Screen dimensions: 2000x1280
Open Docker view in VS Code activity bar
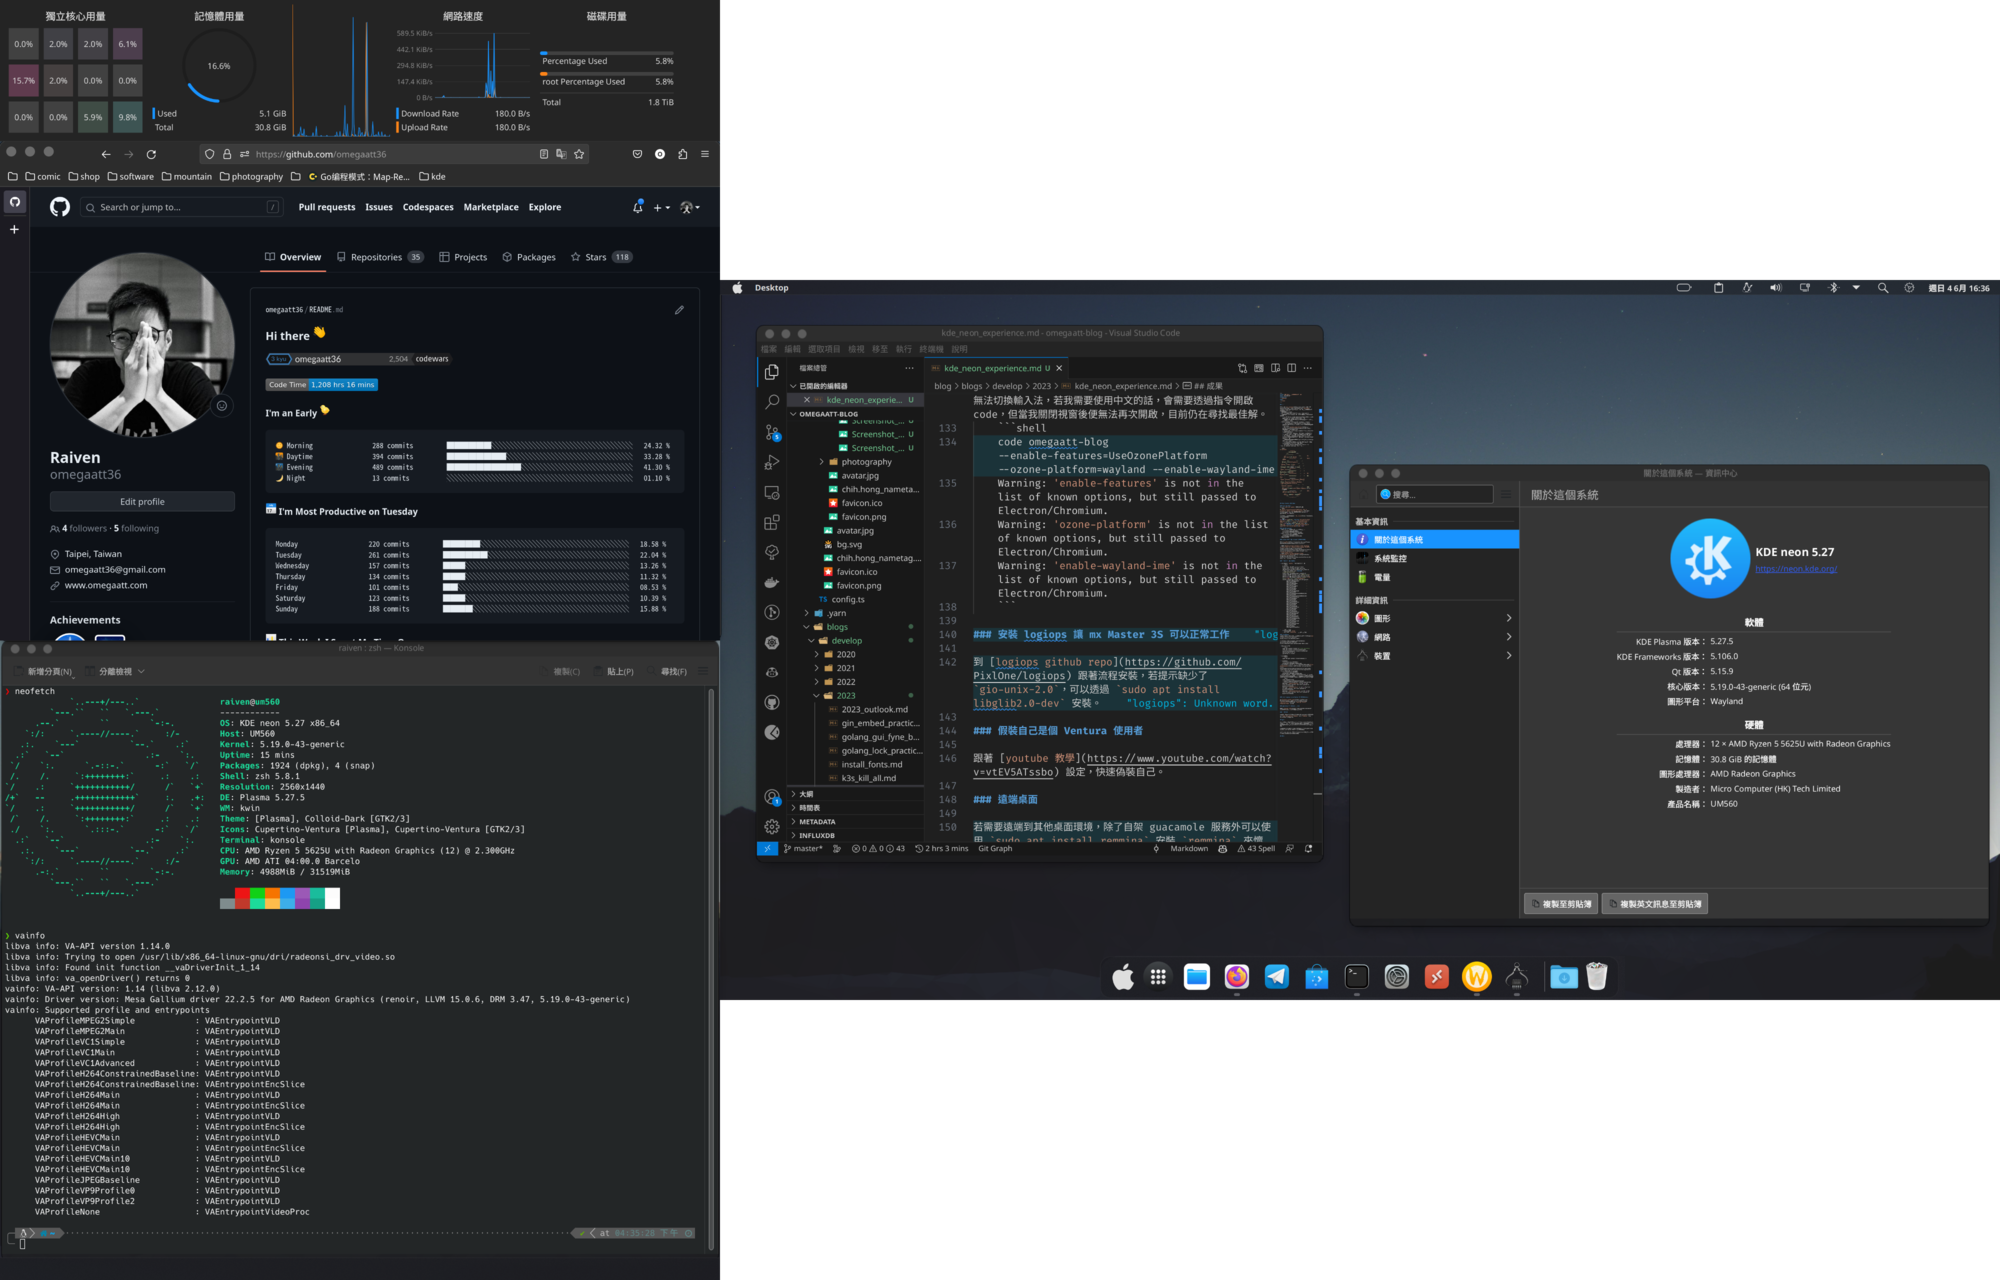coord(772,582)
